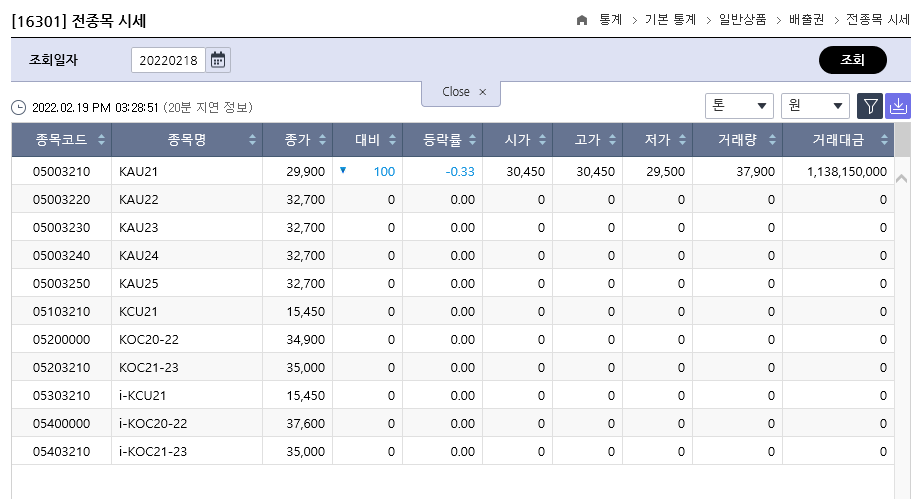Image resolution: width=922 pixels, height=499 pixels.
Task: Click closing price 29,900
Action: click(306, 172)
